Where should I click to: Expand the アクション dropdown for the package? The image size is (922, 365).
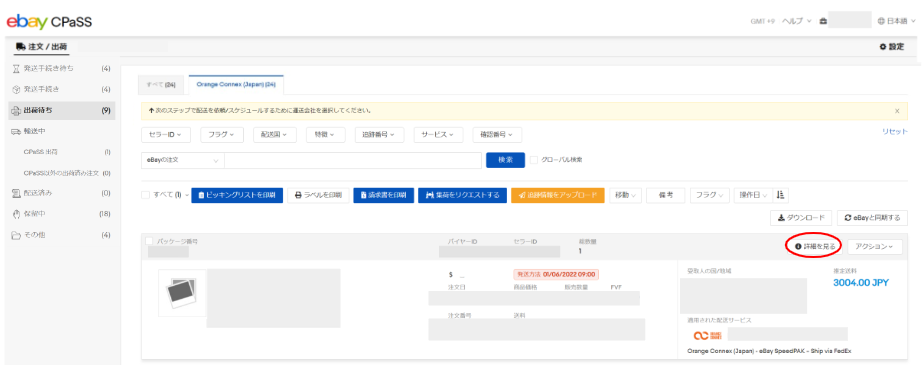tap(874, 247)
